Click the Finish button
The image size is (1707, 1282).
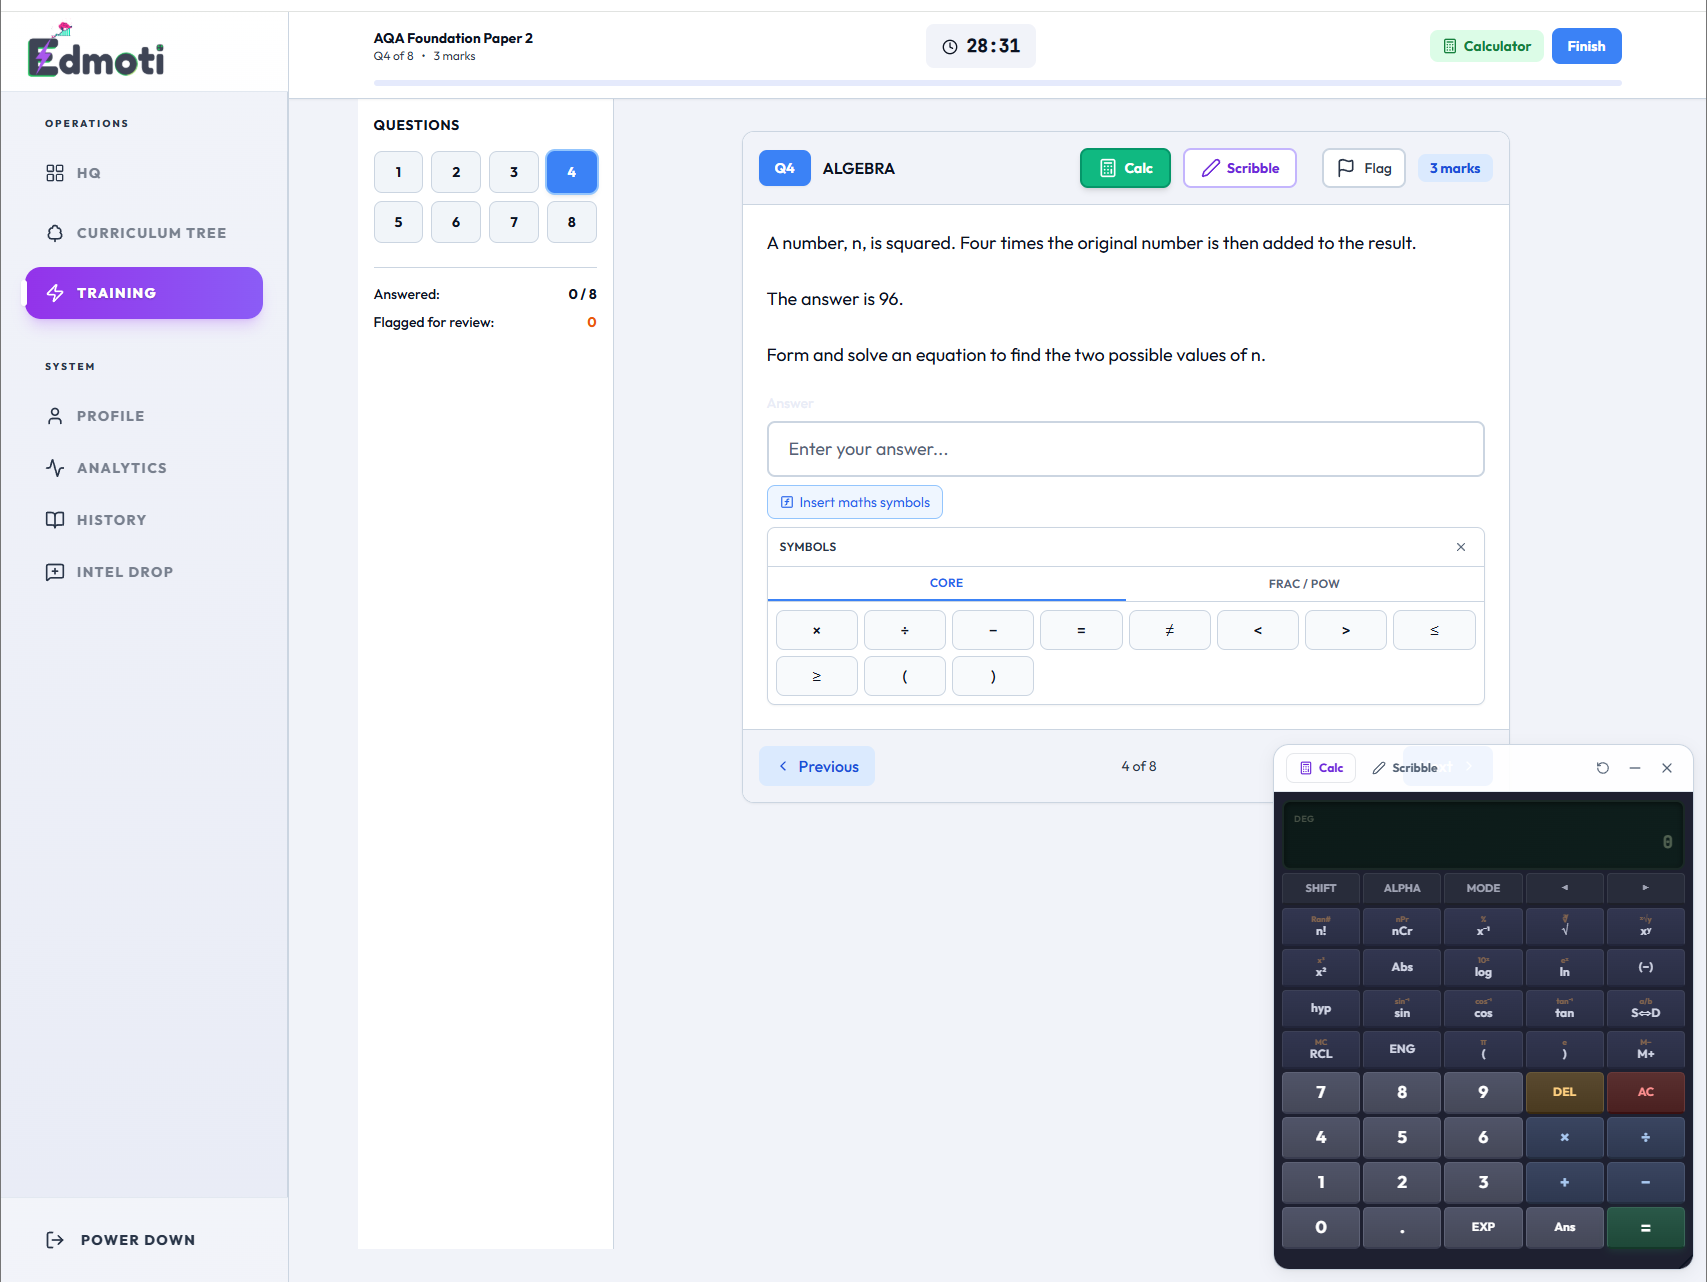tap(1585, 46)
